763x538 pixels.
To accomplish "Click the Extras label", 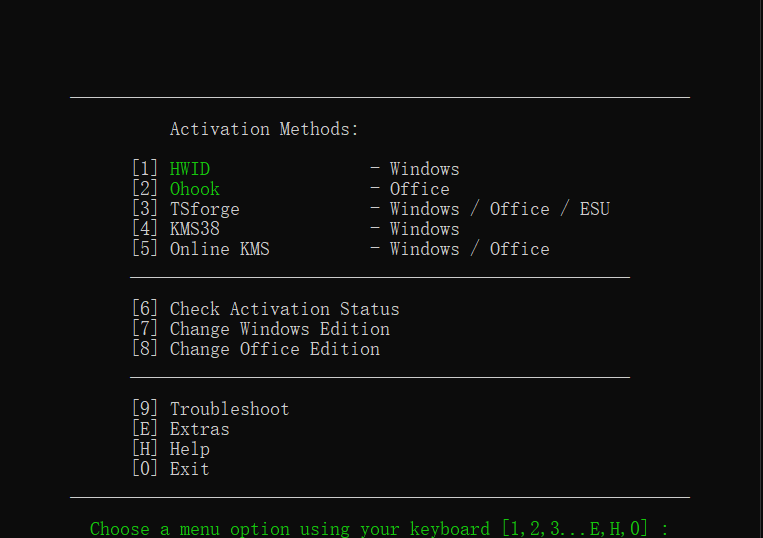I will (200, 429).
